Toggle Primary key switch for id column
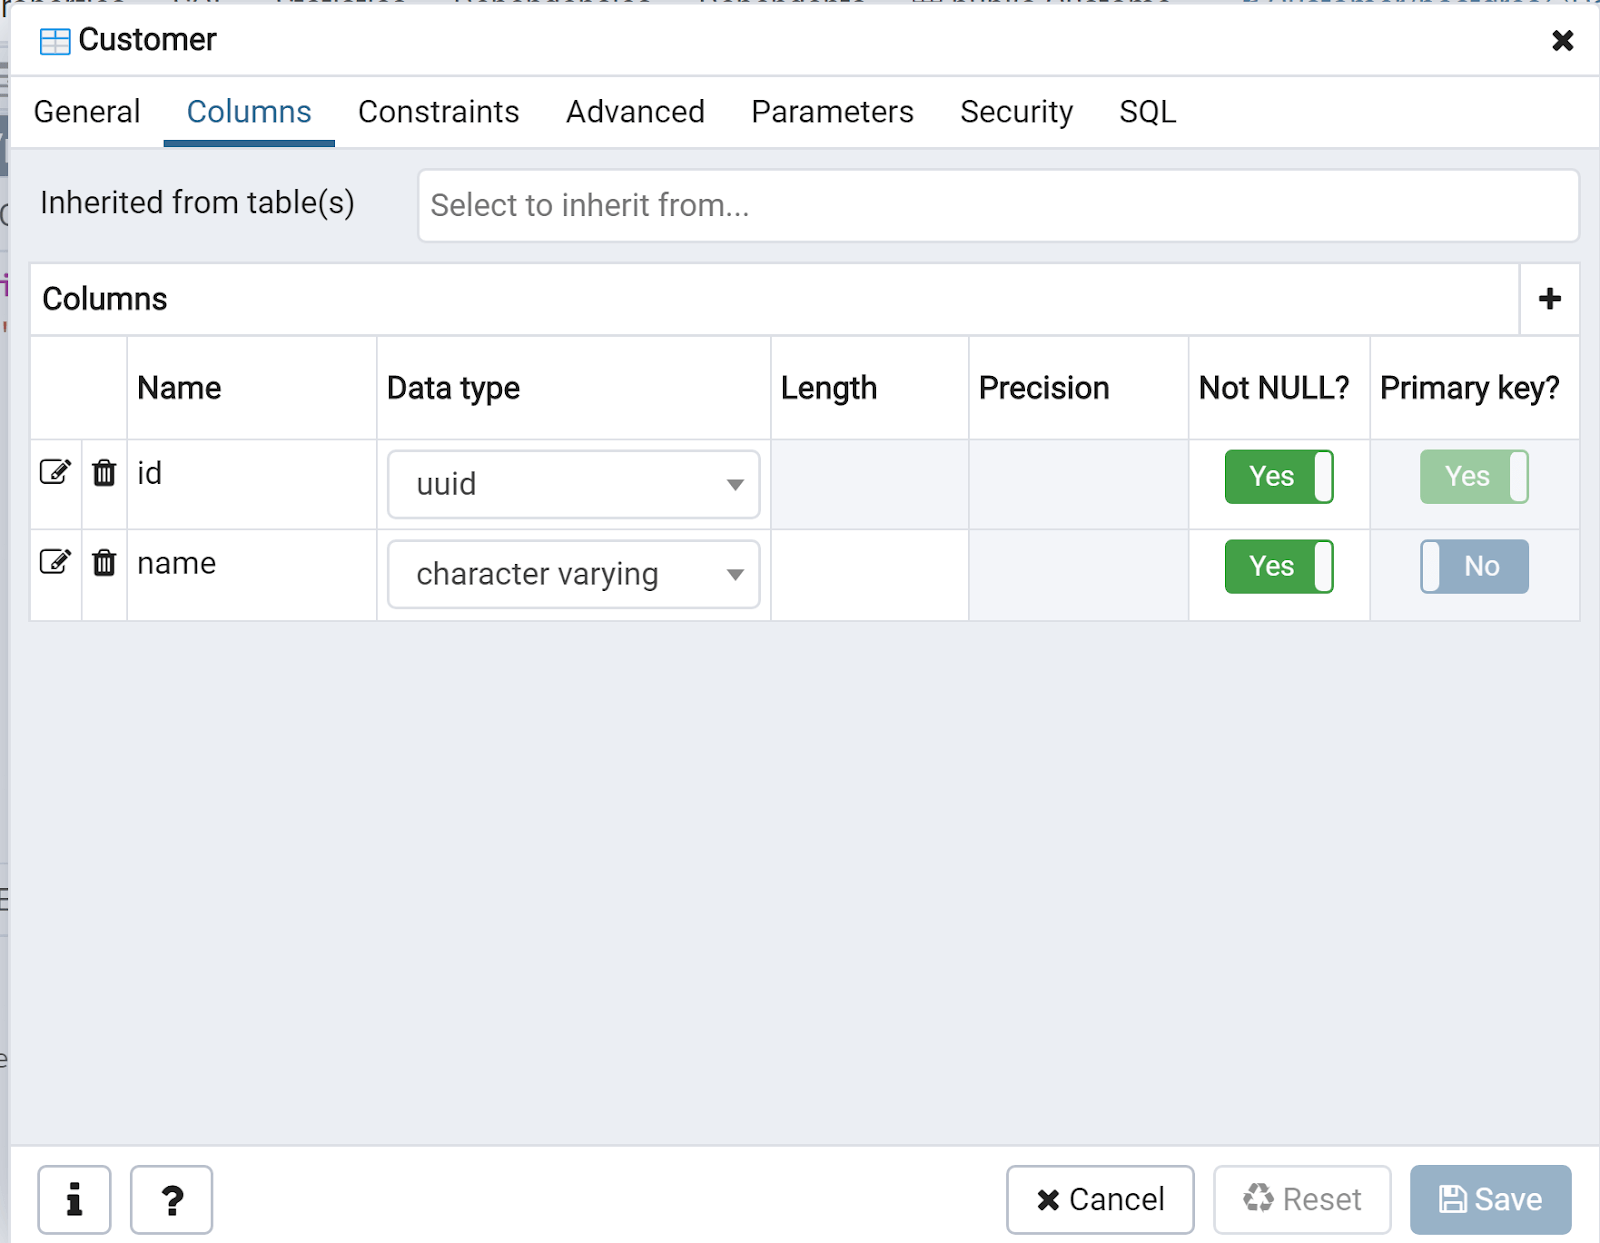The image size is (1600, 1243). pyautogui.click(x=1474, y=476)
